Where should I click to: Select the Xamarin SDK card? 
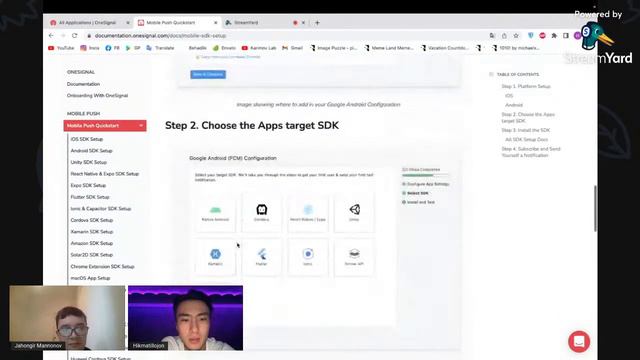point(215,257)
